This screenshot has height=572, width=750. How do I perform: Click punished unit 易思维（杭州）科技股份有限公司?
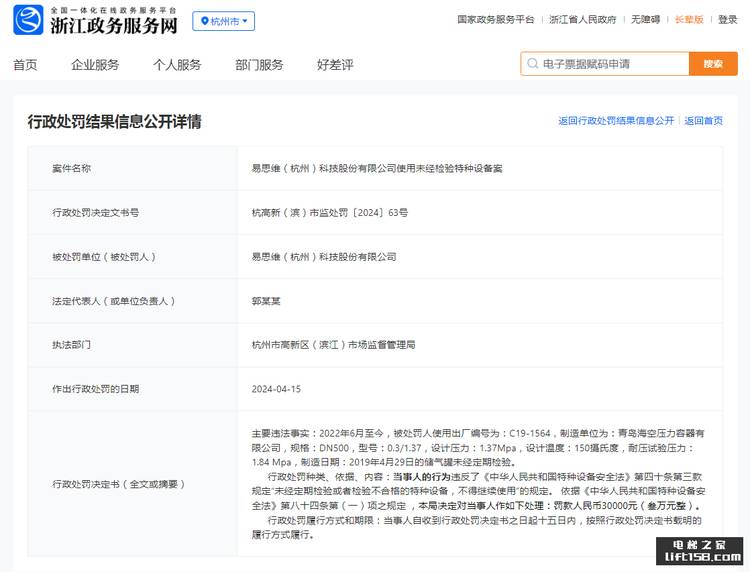(324, 257)
